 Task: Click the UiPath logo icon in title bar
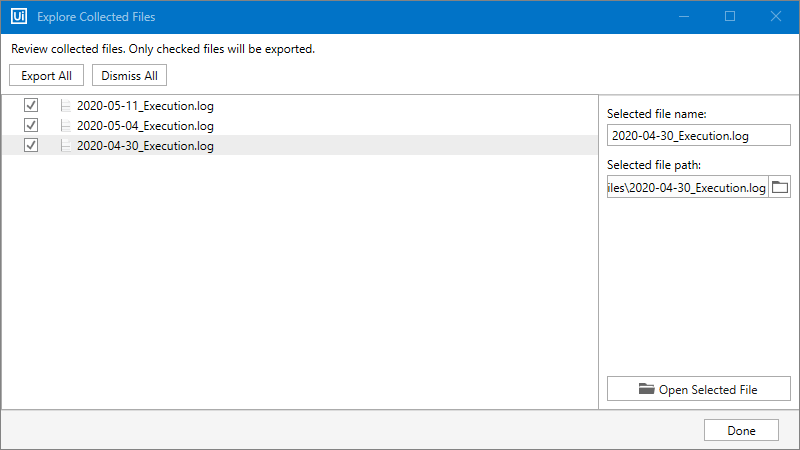pos(18,17)
